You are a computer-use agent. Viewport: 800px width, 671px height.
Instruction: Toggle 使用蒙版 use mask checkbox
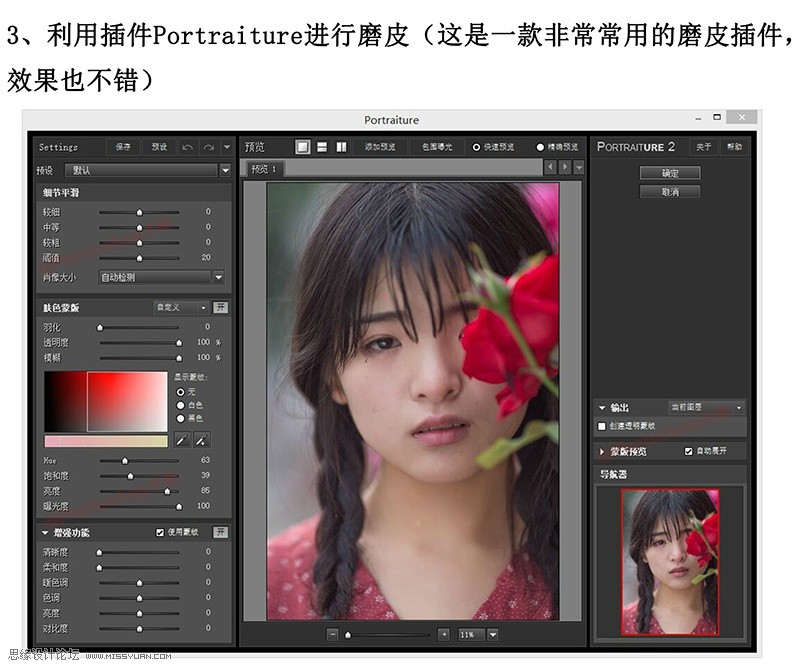pos(160,532)
